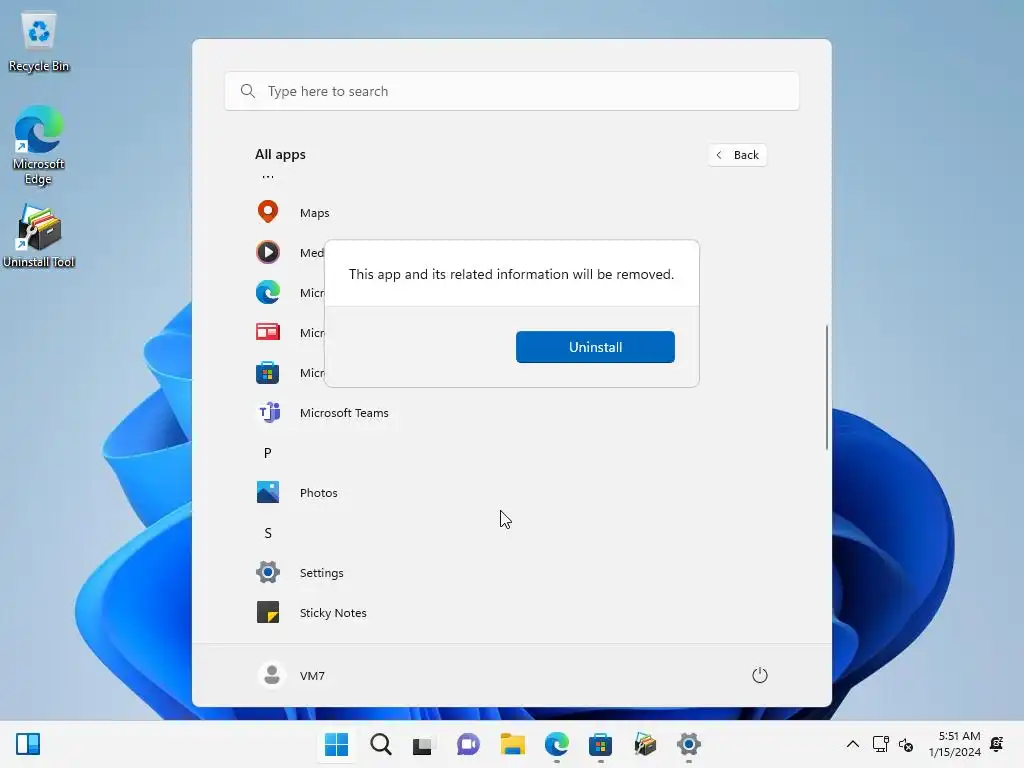Select the Maps label
1024x768 pixels.
pos(314,213)
